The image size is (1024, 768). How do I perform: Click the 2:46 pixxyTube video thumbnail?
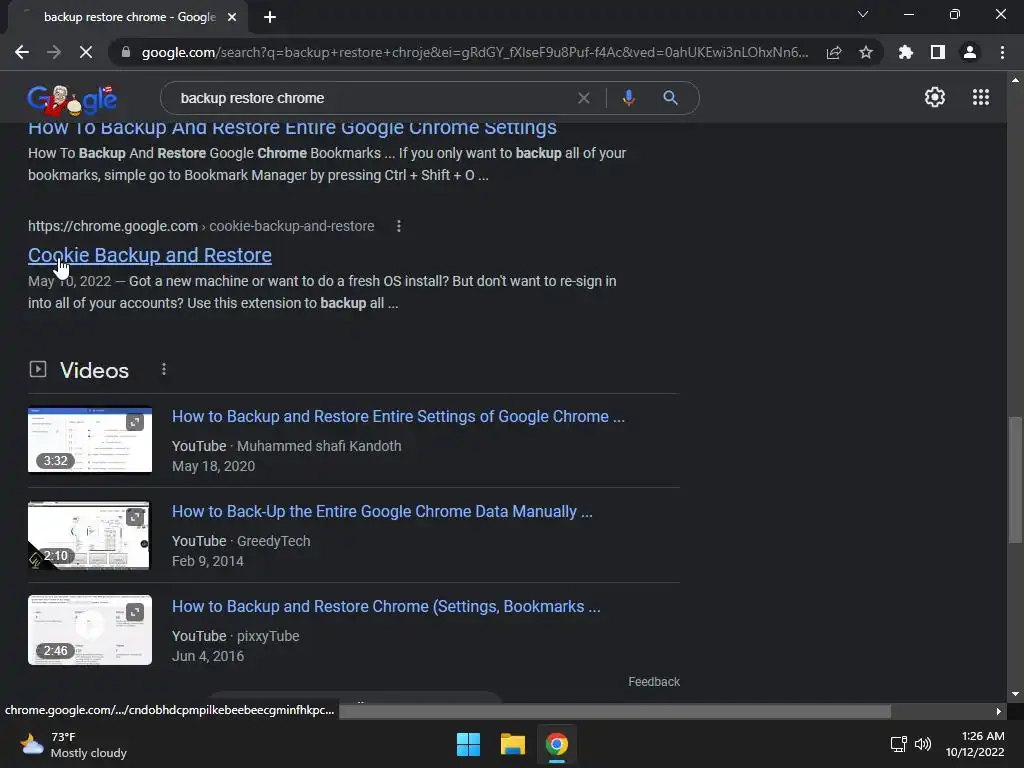pyautogui.click(x=89, y=630)
